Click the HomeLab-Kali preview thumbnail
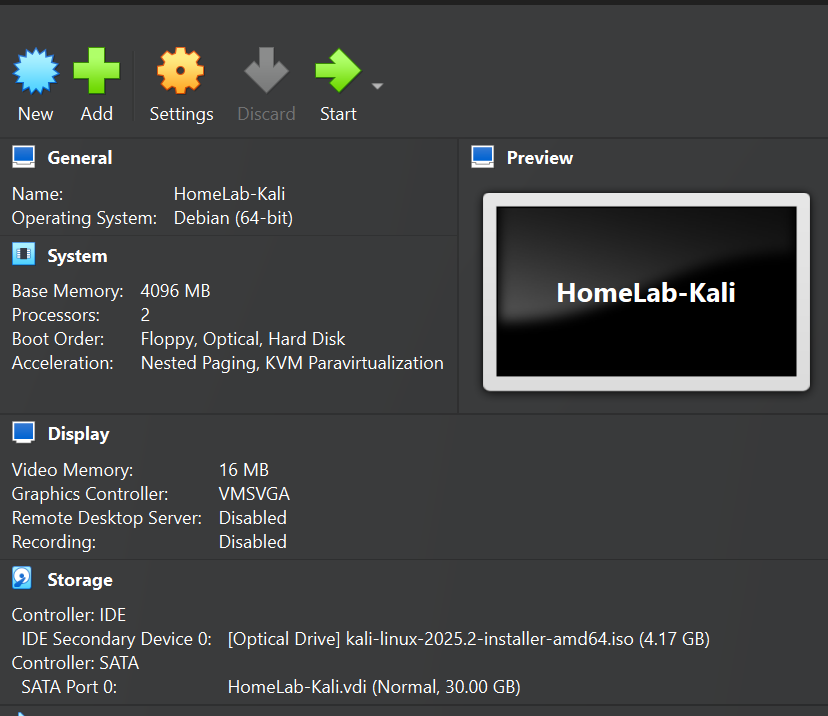 (x=646, y=292)
